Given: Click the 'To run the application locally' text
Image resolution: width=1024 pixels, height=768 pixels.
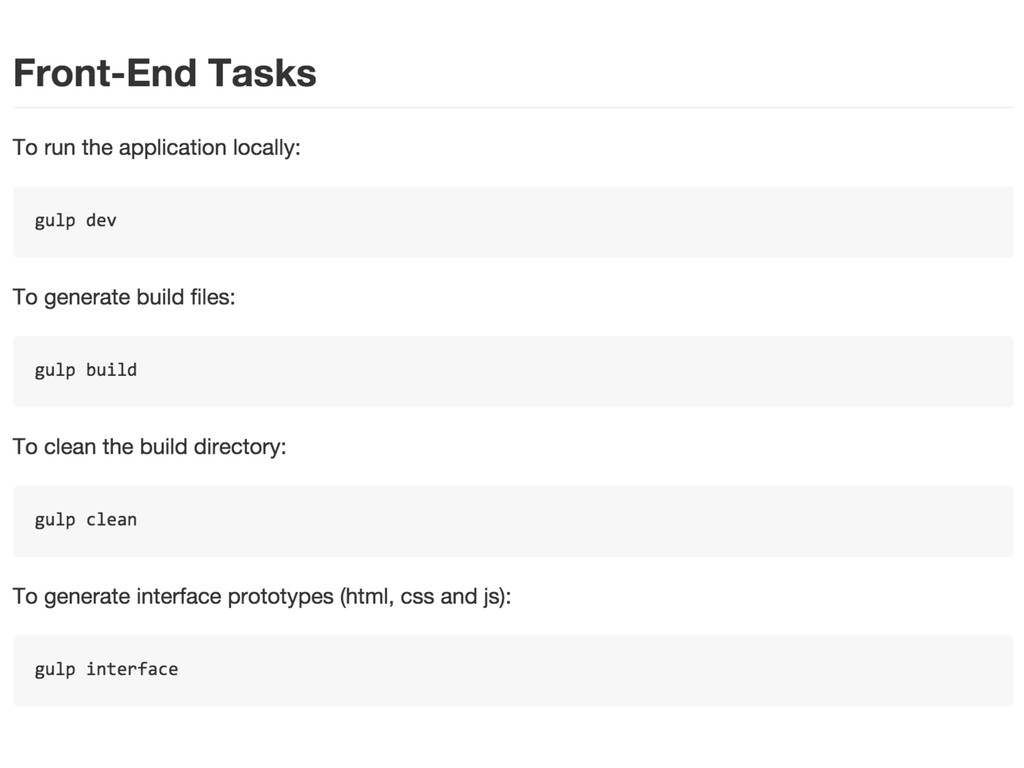Looking at the screenshot, I should coord(157,148).
